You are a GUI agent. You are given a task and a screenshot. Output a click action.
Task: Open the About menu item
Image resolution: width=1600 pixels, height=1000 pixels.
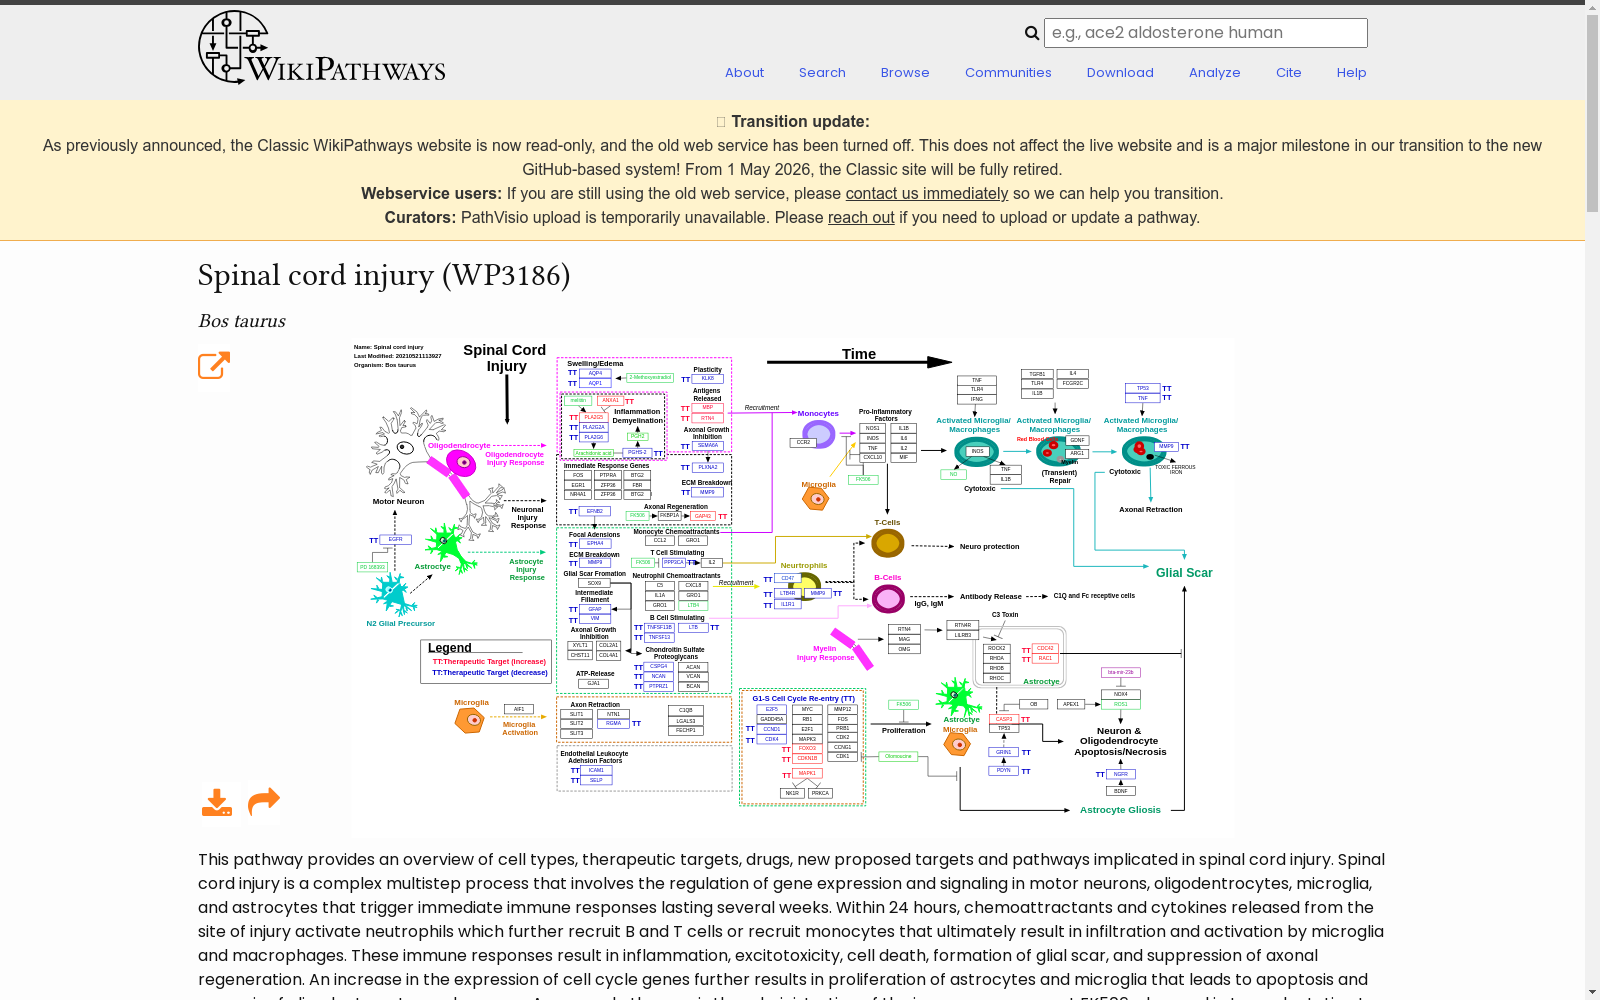click(745, 73)
